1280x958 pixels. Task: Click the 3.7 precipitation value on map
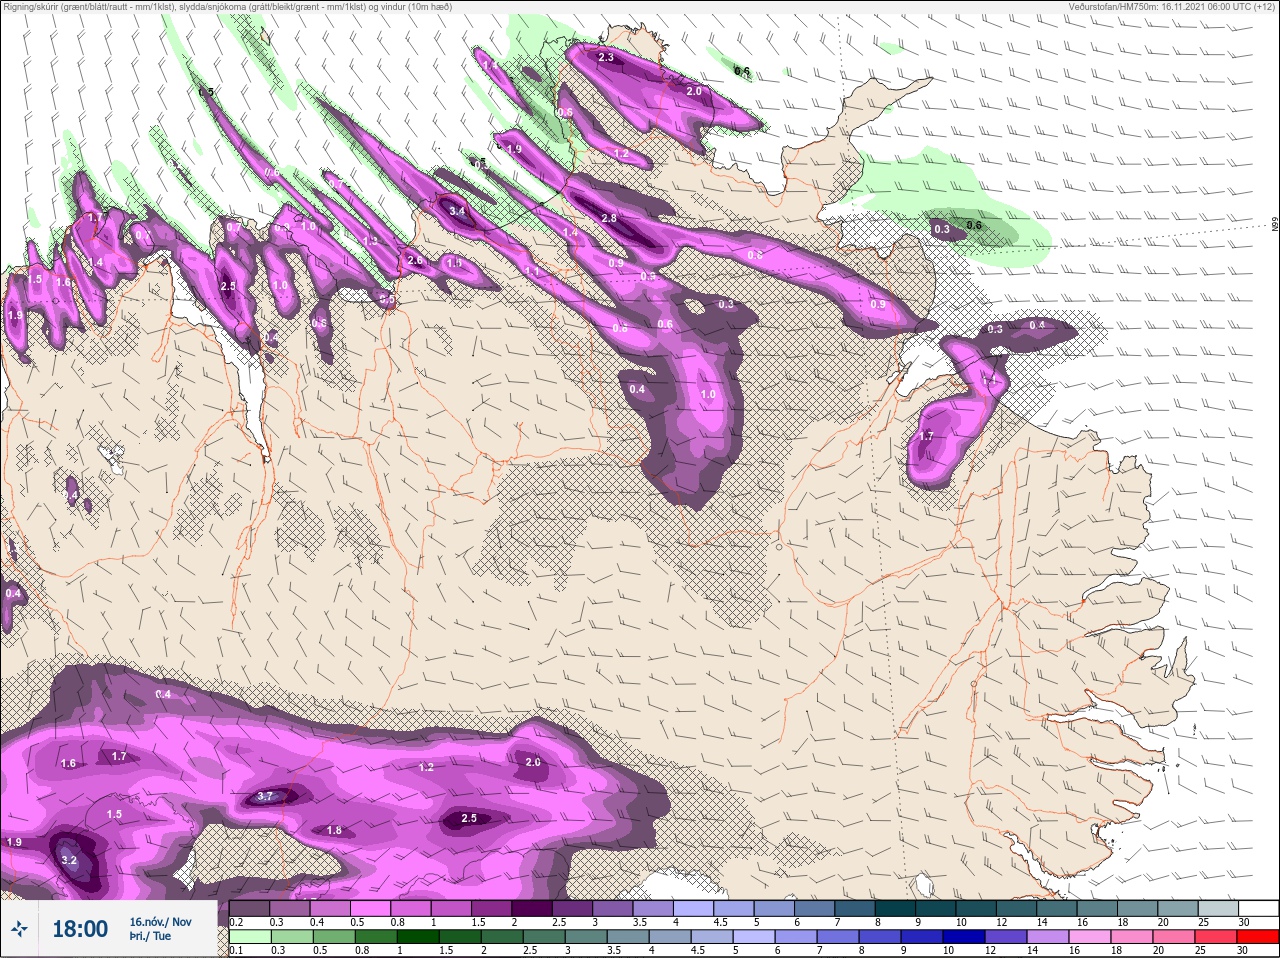tap(265, 796)
